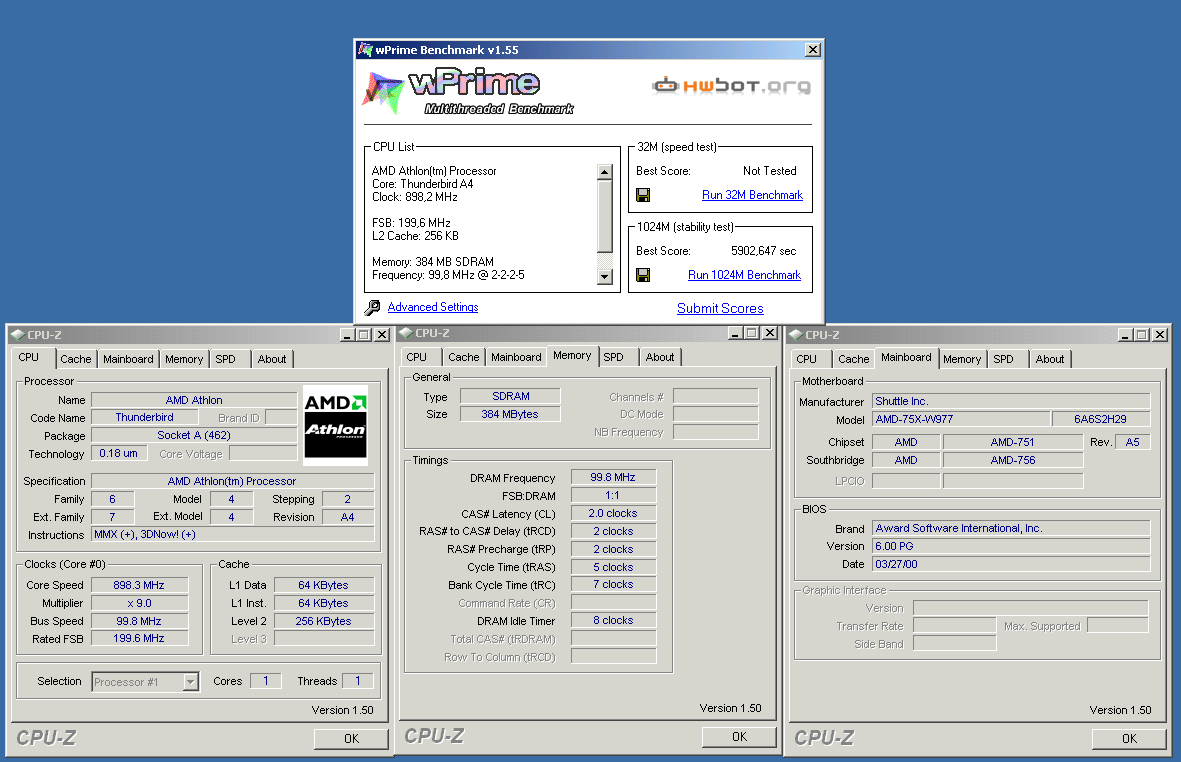Image resolution: width=1181 pixels, height=762 pixels.
Task: Click the Submit Scores link
Action: click(720, 308)
